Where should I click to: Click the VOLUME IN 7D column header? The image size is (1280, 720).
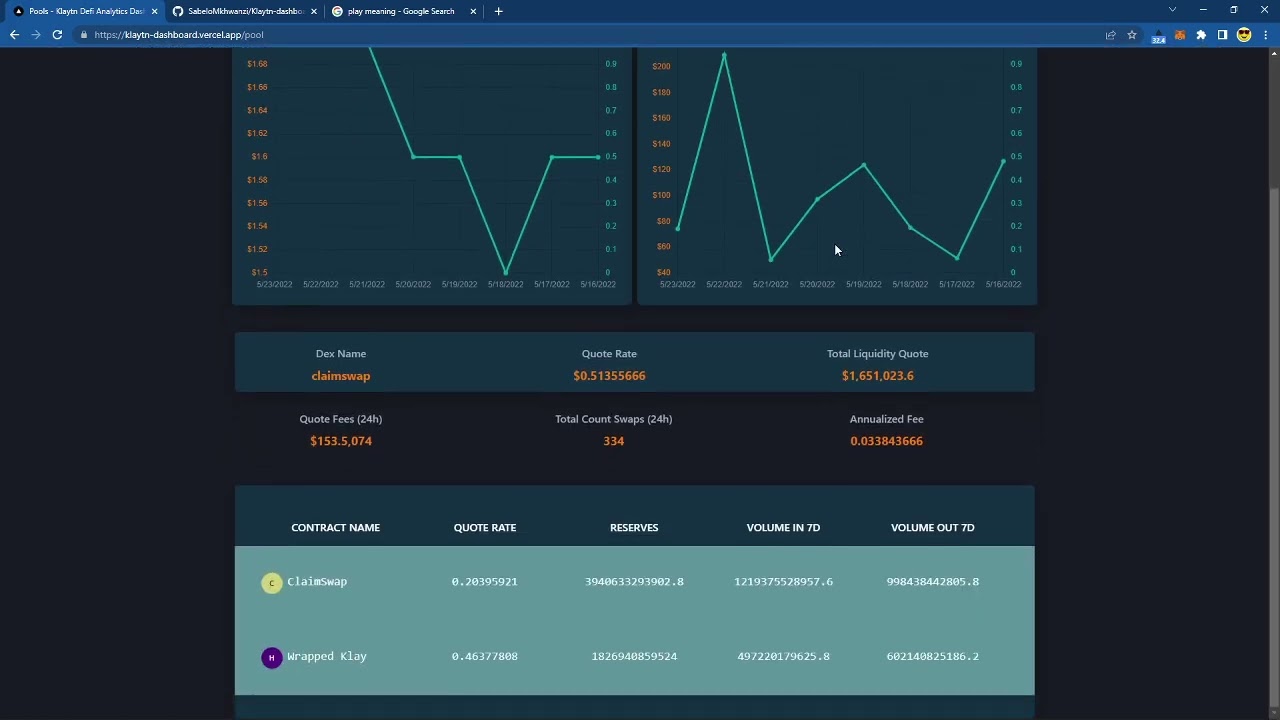point(783,527)
